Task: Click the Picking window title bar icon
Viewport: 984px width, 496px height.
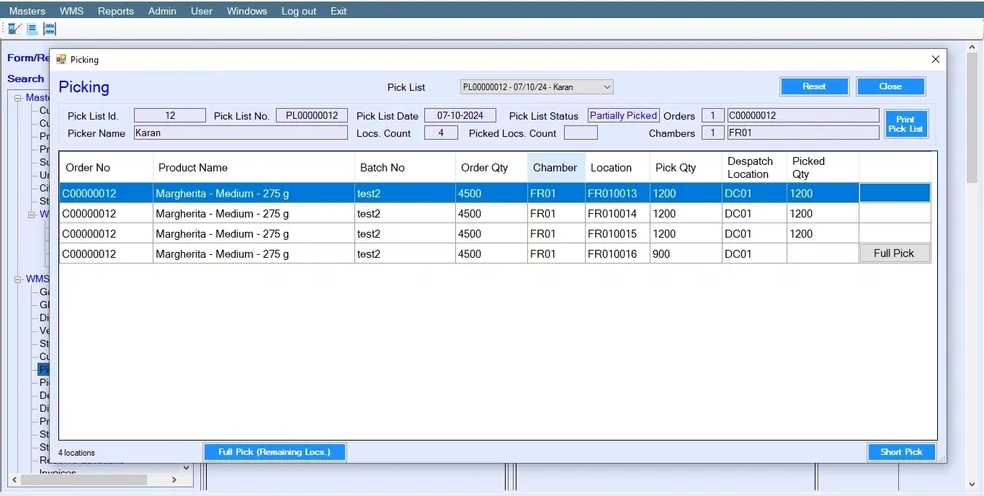Action: tap(61, 59)
